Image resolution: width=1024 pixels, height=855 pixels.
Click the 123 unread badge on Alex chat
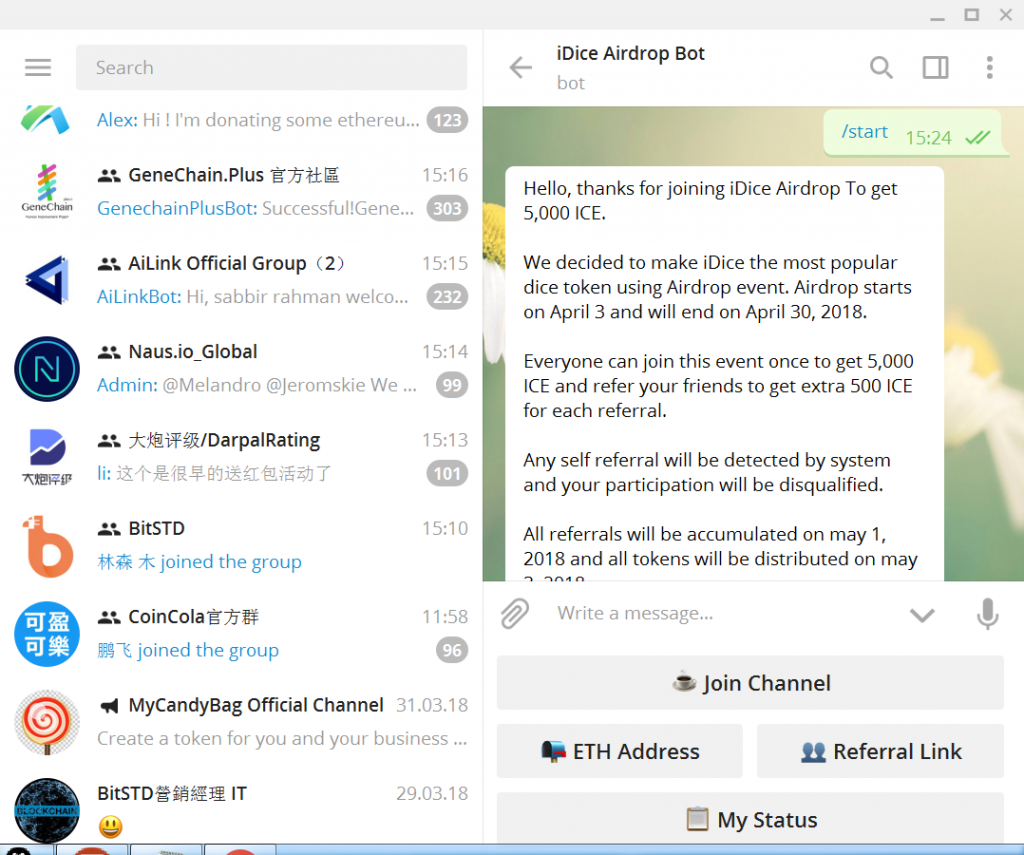click(447, 120)
